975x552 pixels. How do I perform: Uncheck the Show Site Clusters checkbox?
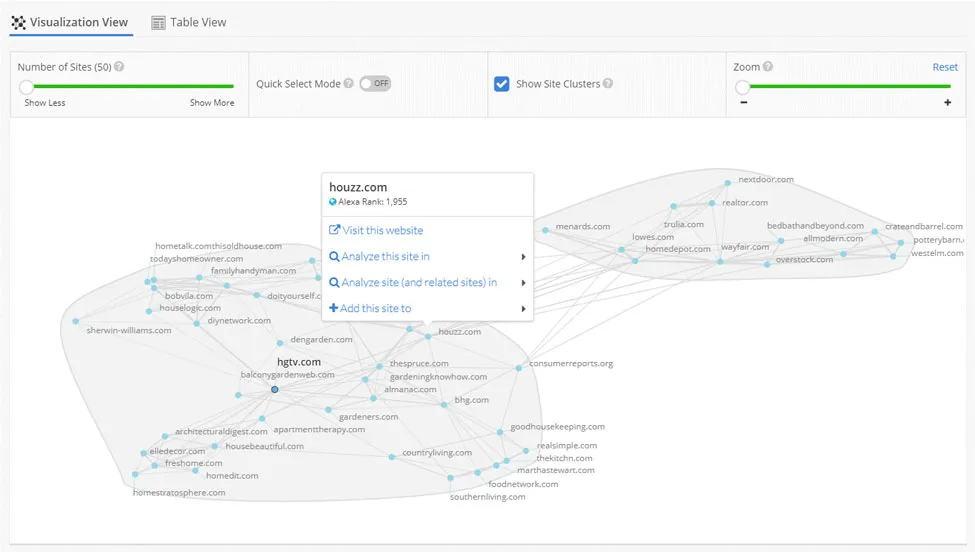pos(502,84)
